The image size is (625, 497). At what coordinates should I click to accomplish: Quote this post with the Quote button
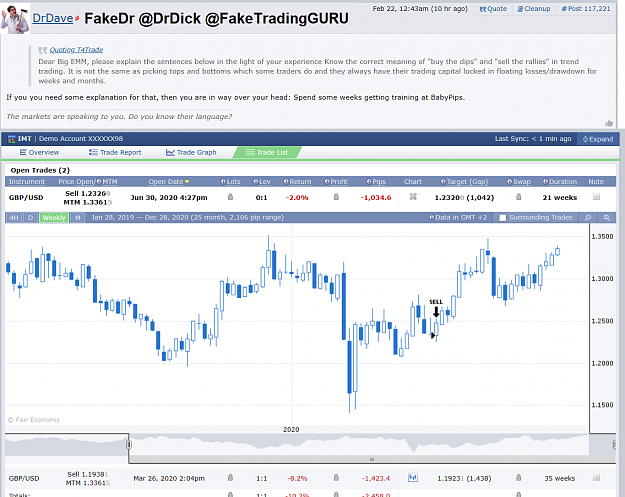click(493, 9)
